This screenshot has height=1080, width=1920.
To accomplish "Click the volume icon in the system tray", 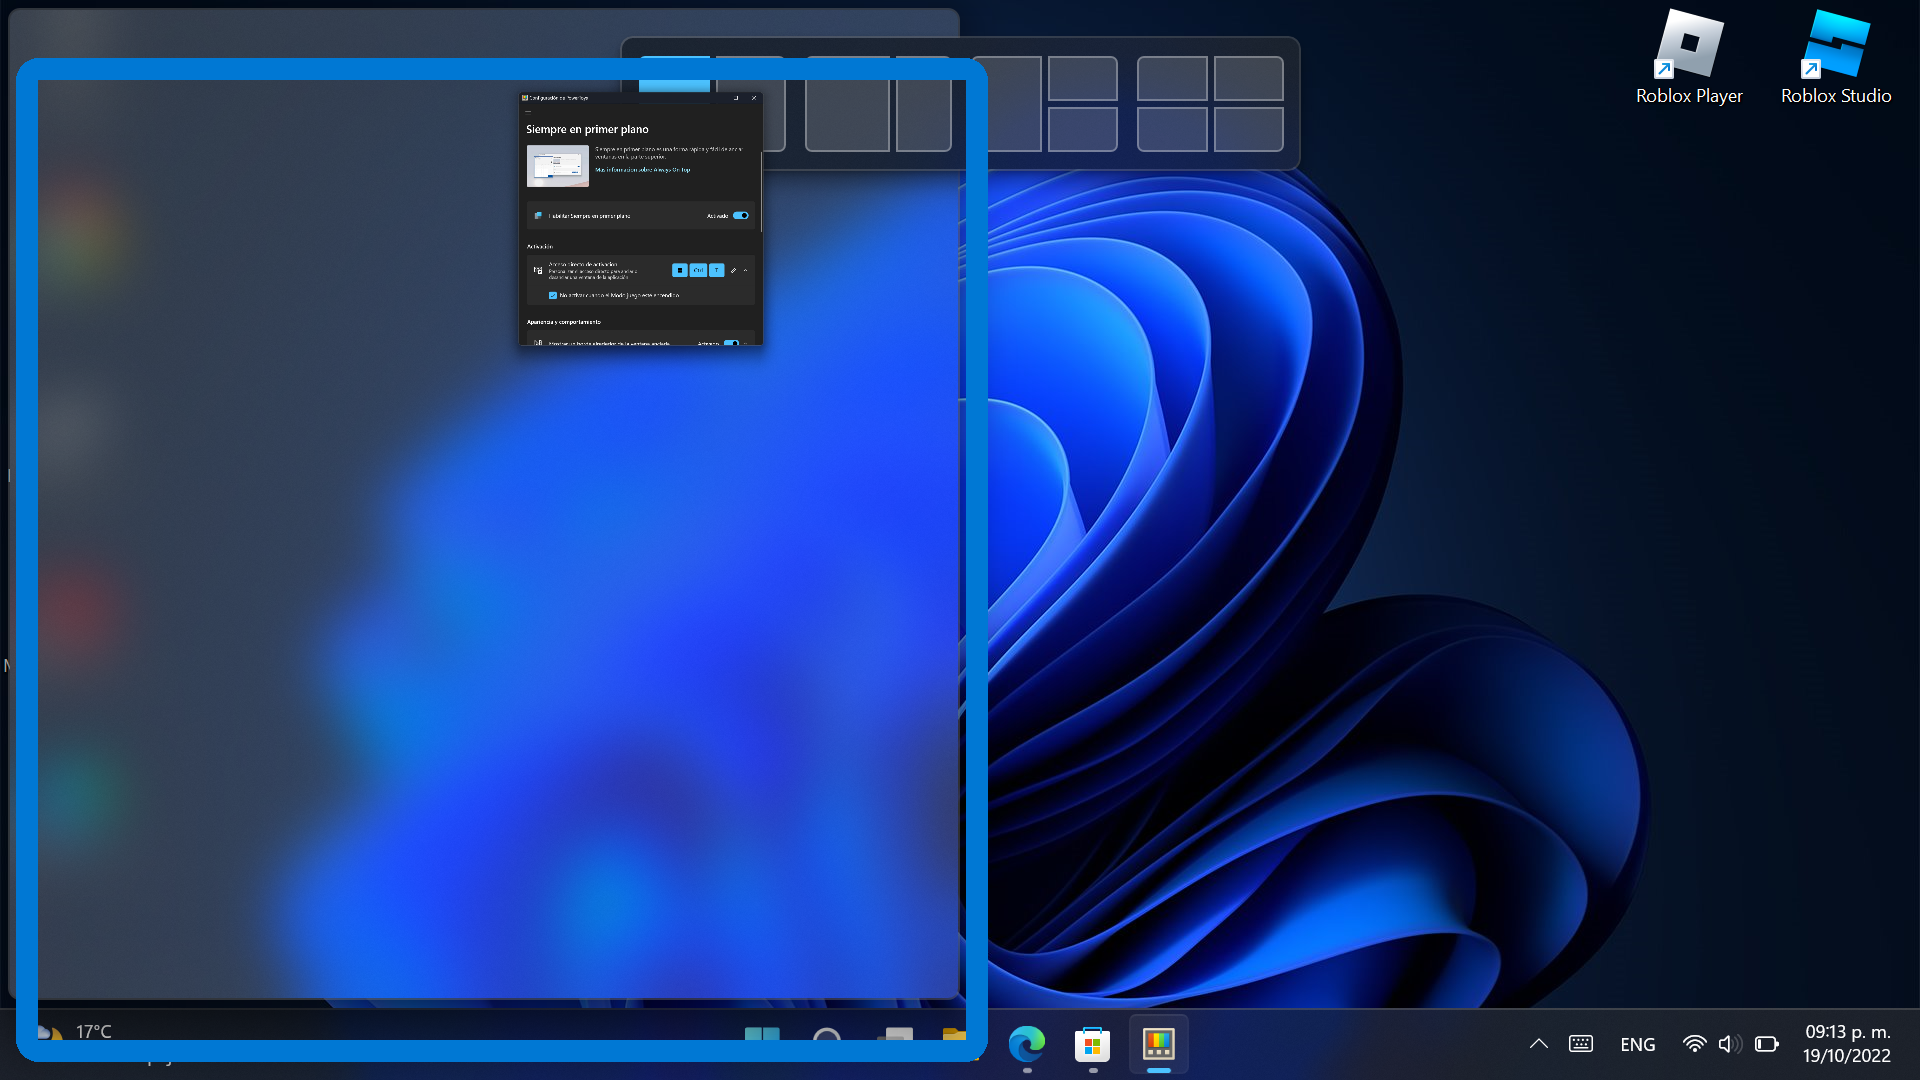I will pyautogui.click(x=1727, y=1044).
